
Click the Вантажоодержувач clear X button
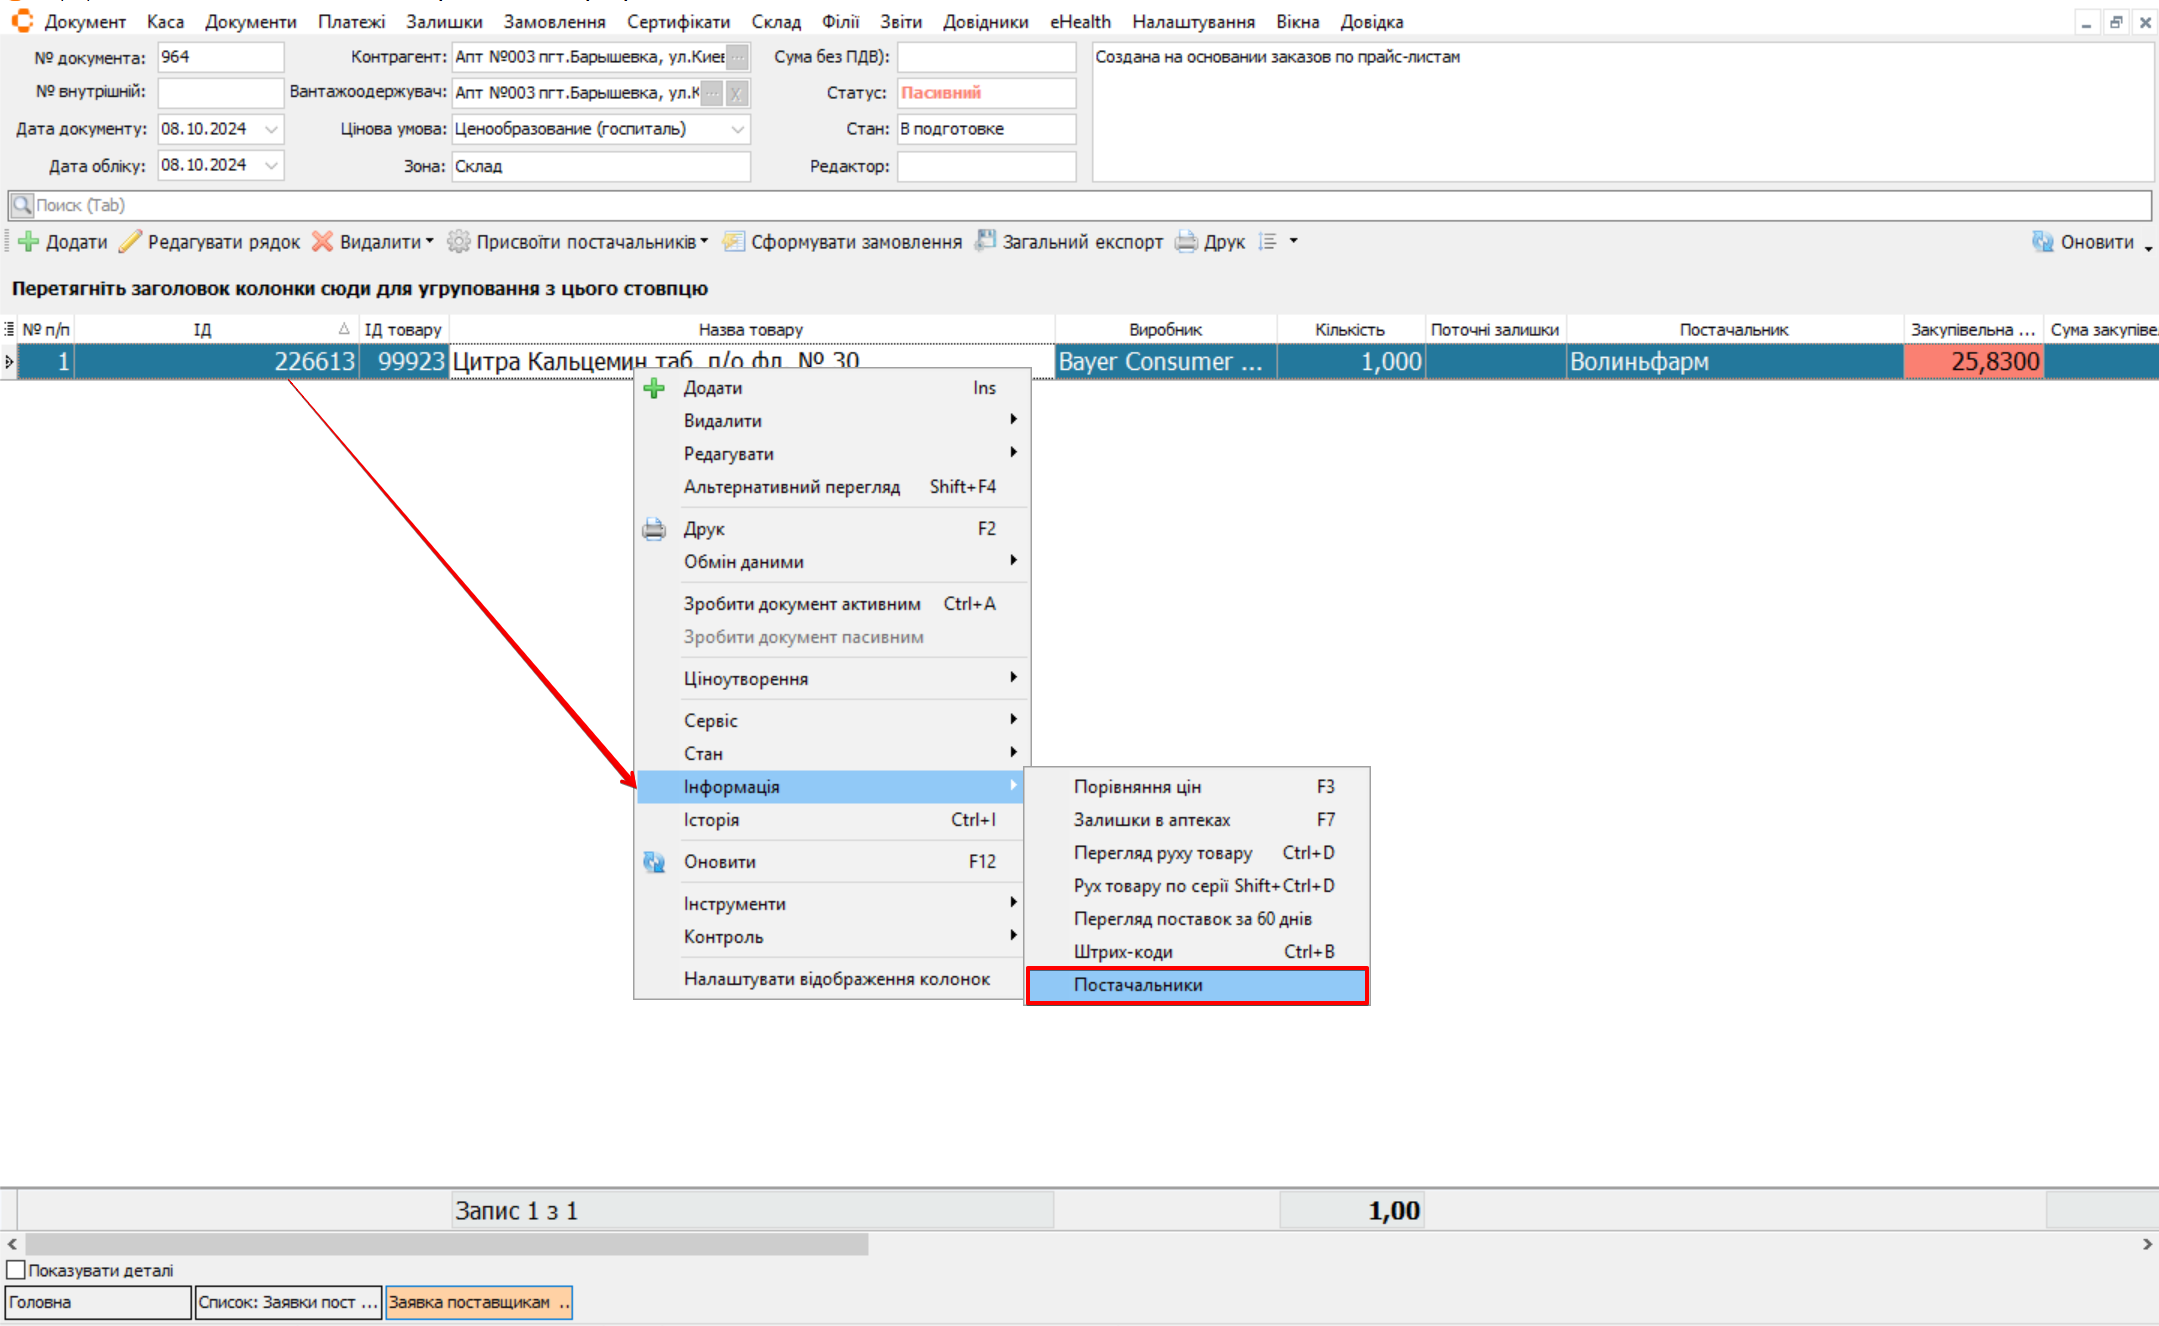click(736, 93)
